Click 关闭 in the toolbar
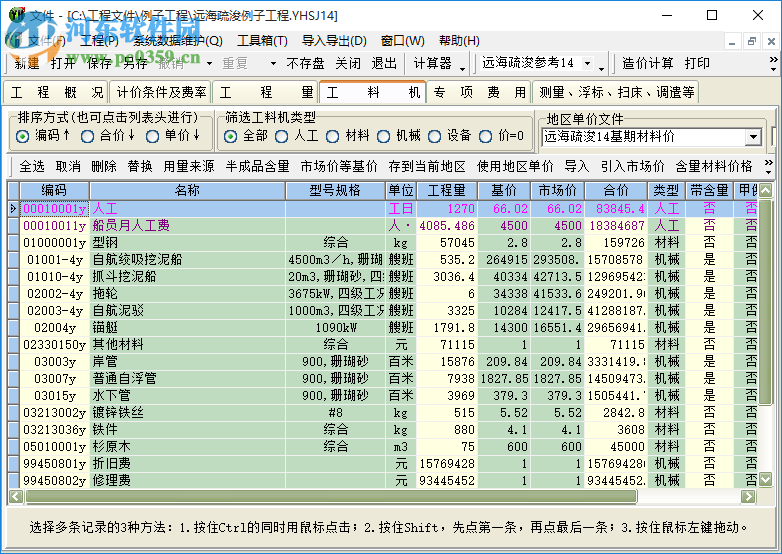Screen dimensions: 782x554 click(348, 63)
